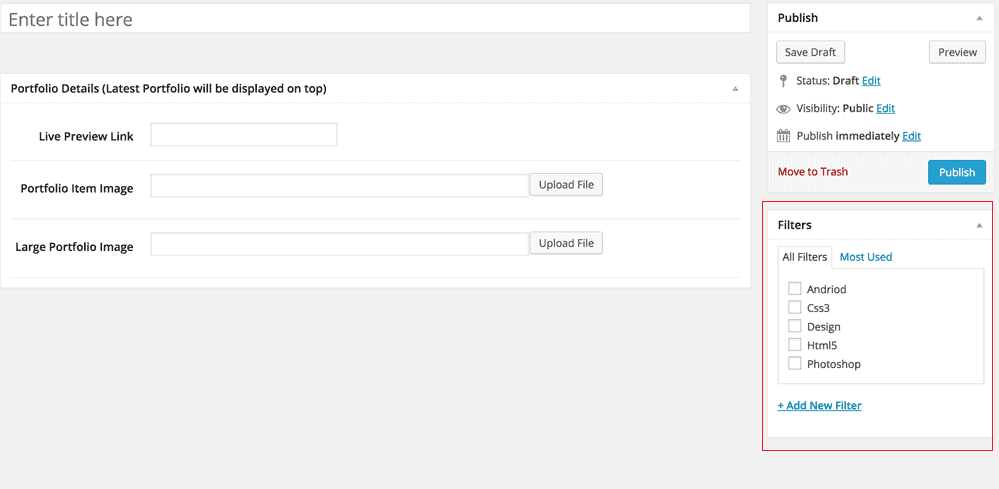The width and height of the screenshot is (999, 489).
Task: Click the Move to Trash link
Action: pyautogui.click(x=812, y=172)
